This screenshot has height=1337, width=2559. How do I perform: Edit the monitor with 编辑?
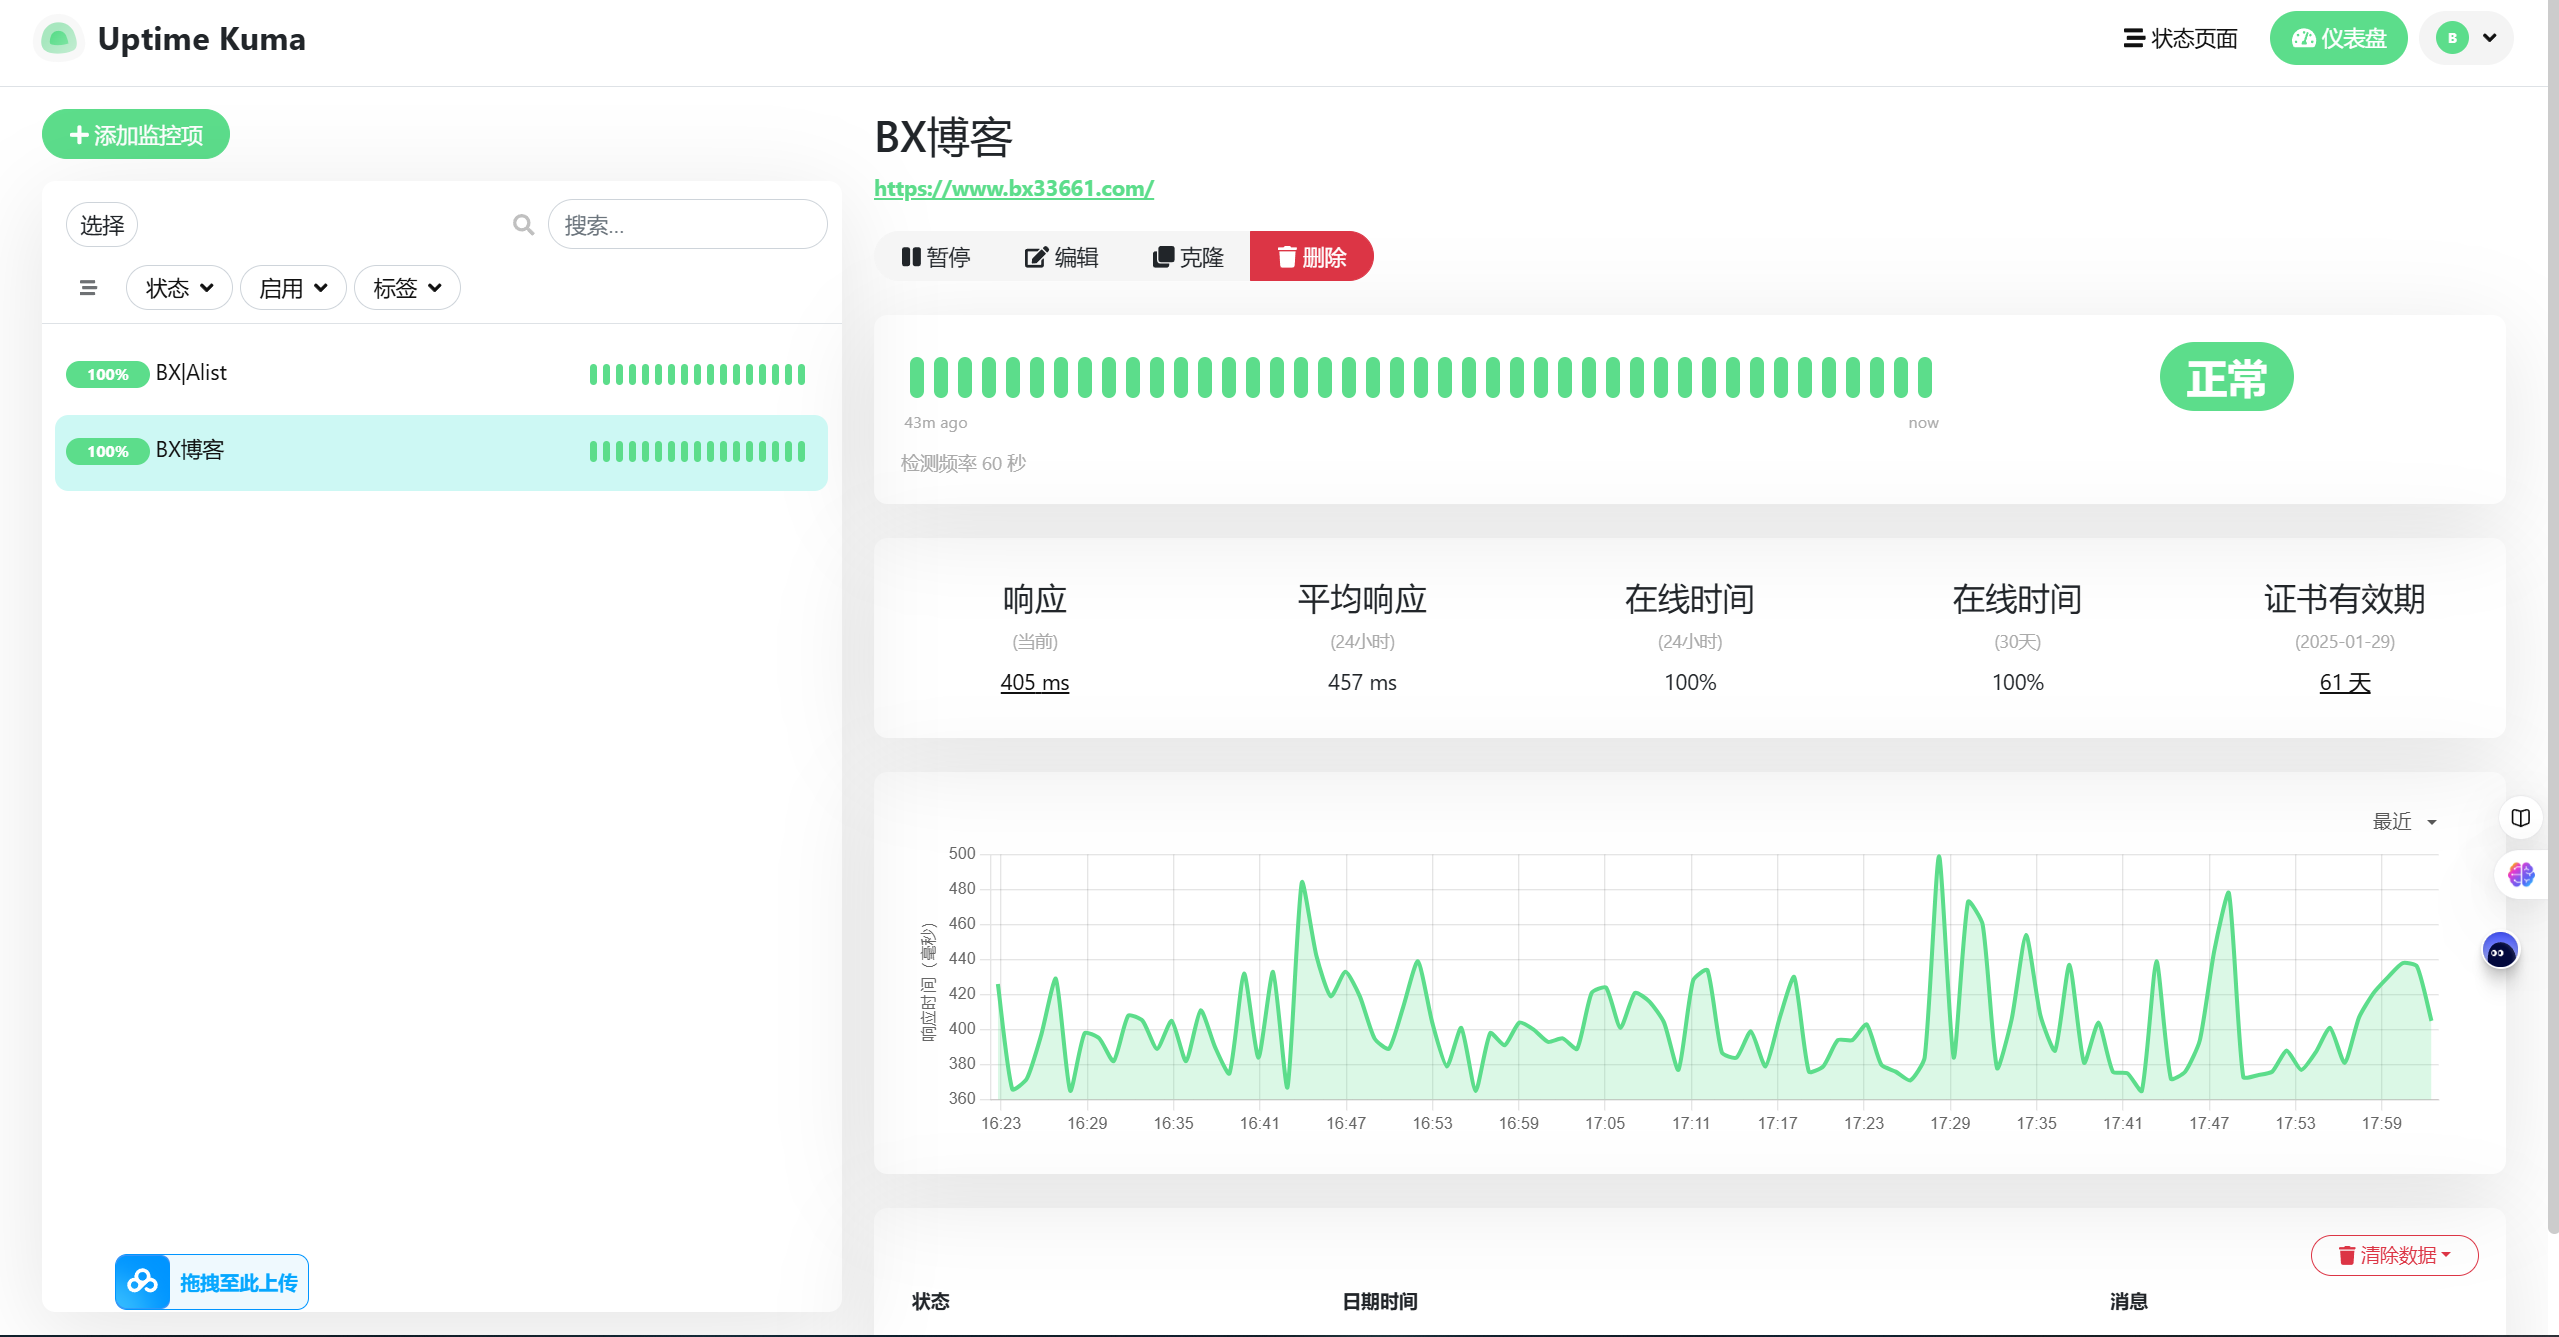[x=1062, y=257]
